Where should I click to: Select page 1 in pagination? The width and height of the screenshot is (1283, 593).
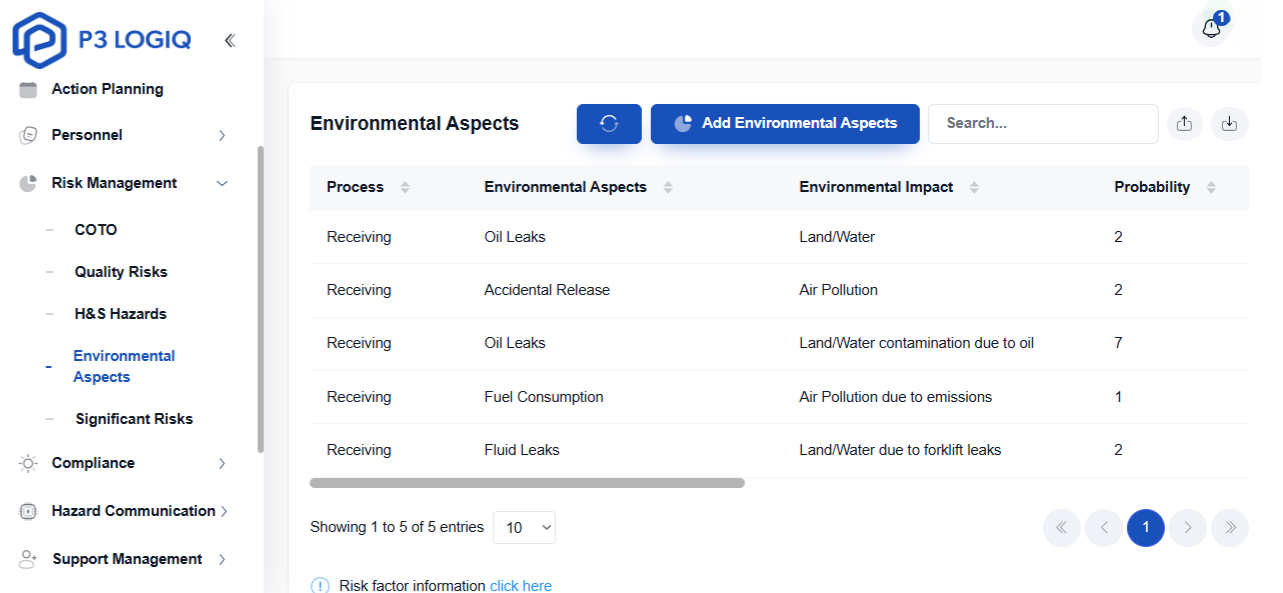(x=1146, y=527)
